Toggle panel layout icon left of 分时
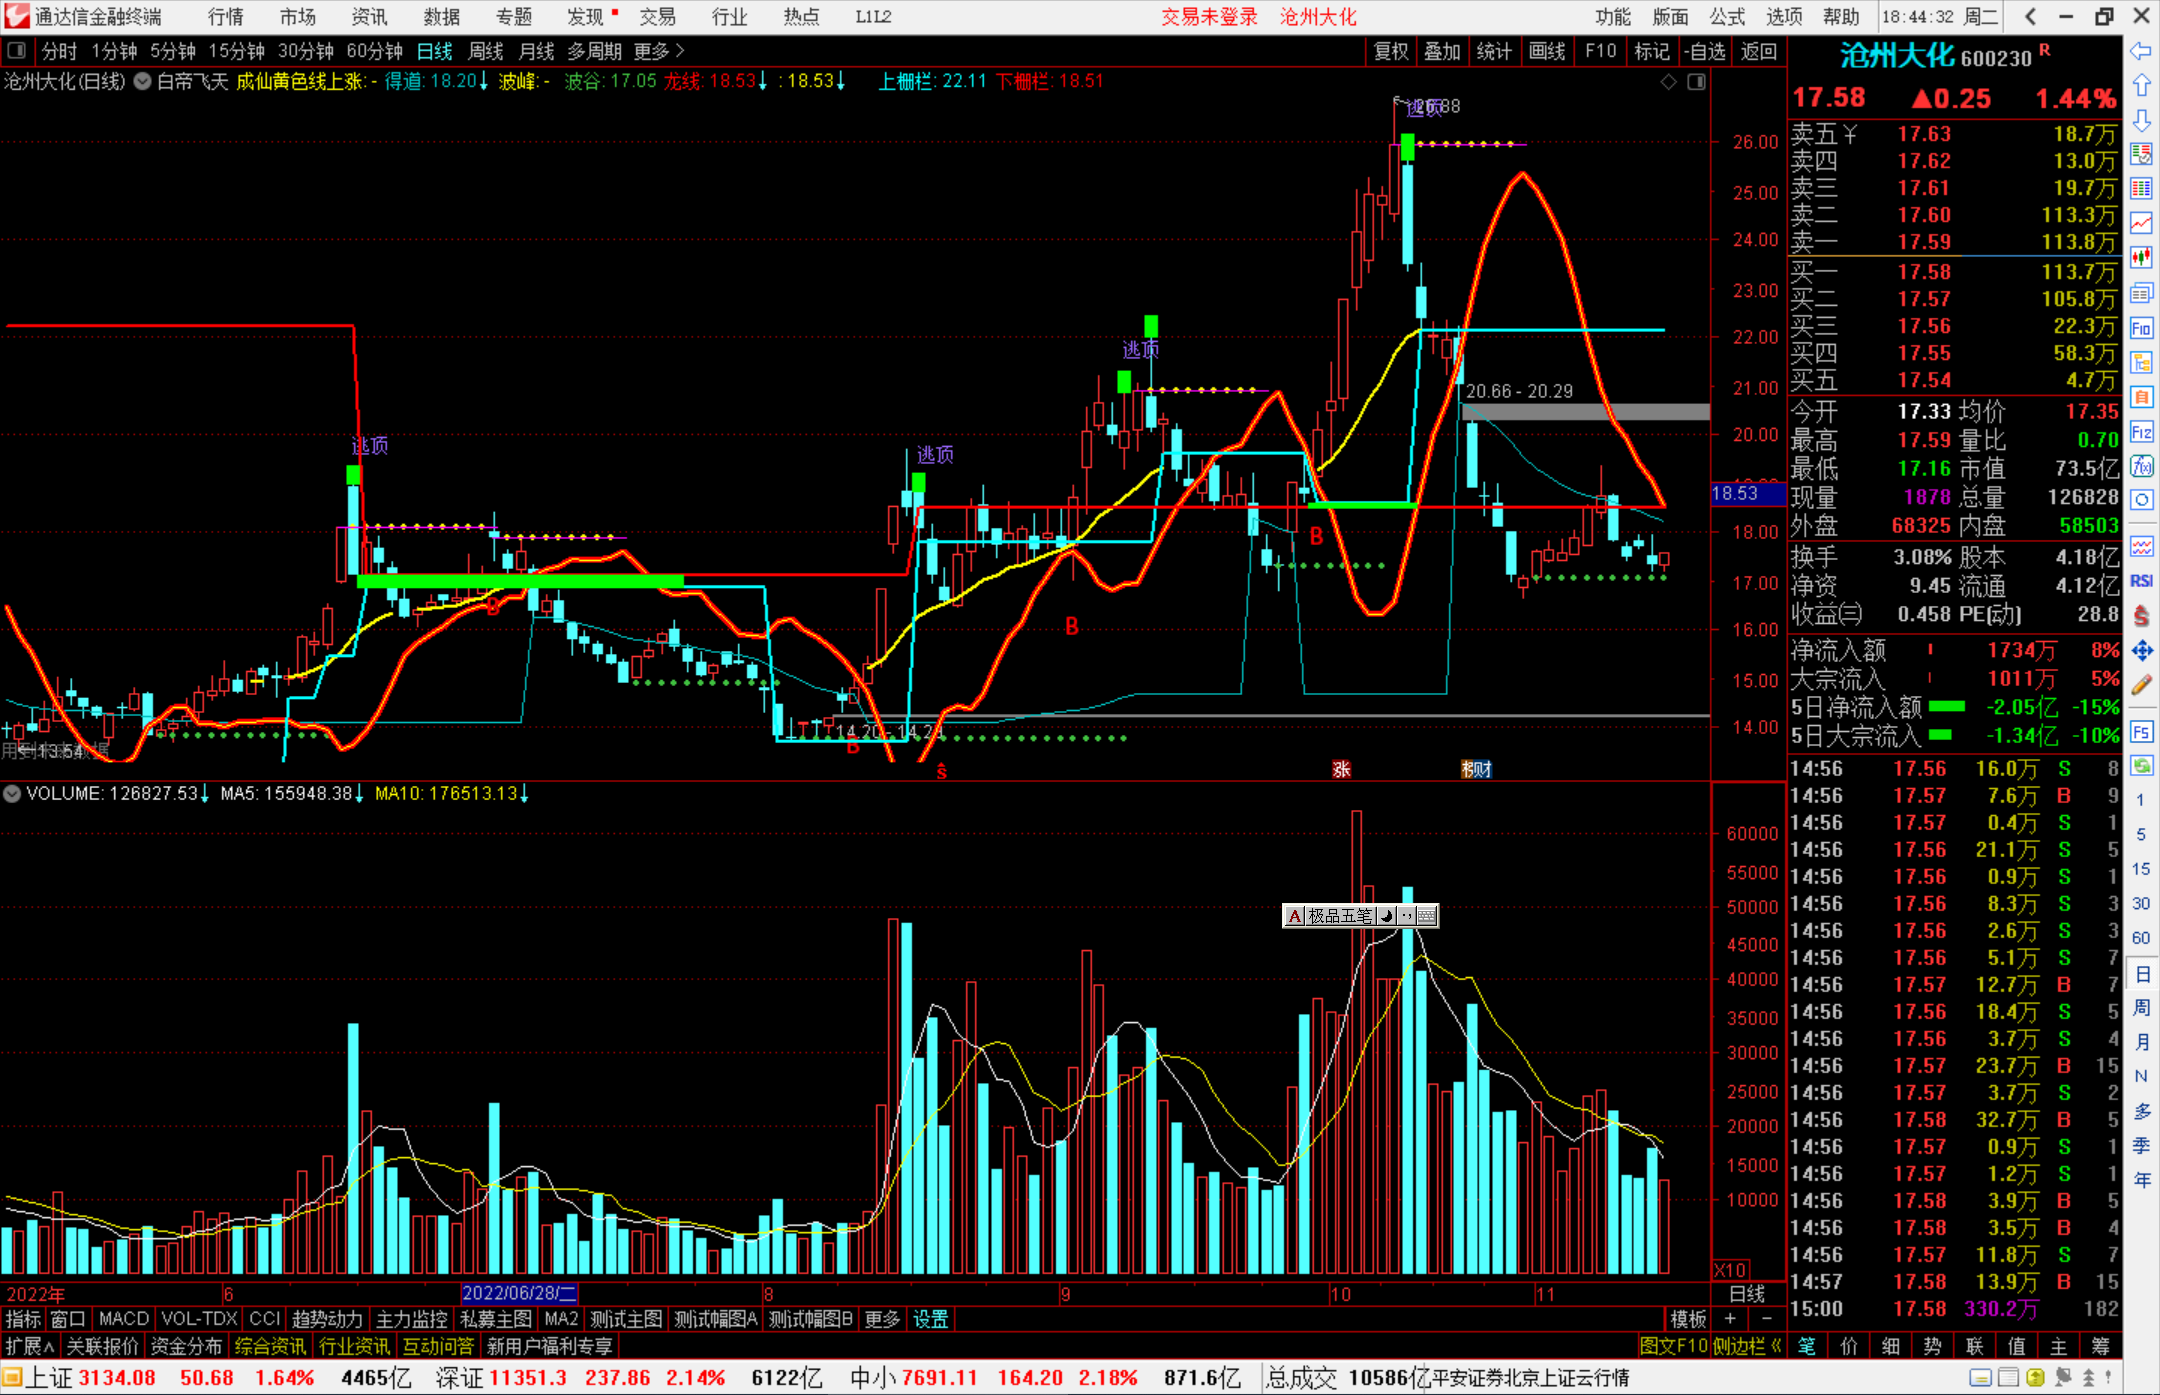Screen dimensions: 2160x1395 click(x=16, y=51)
